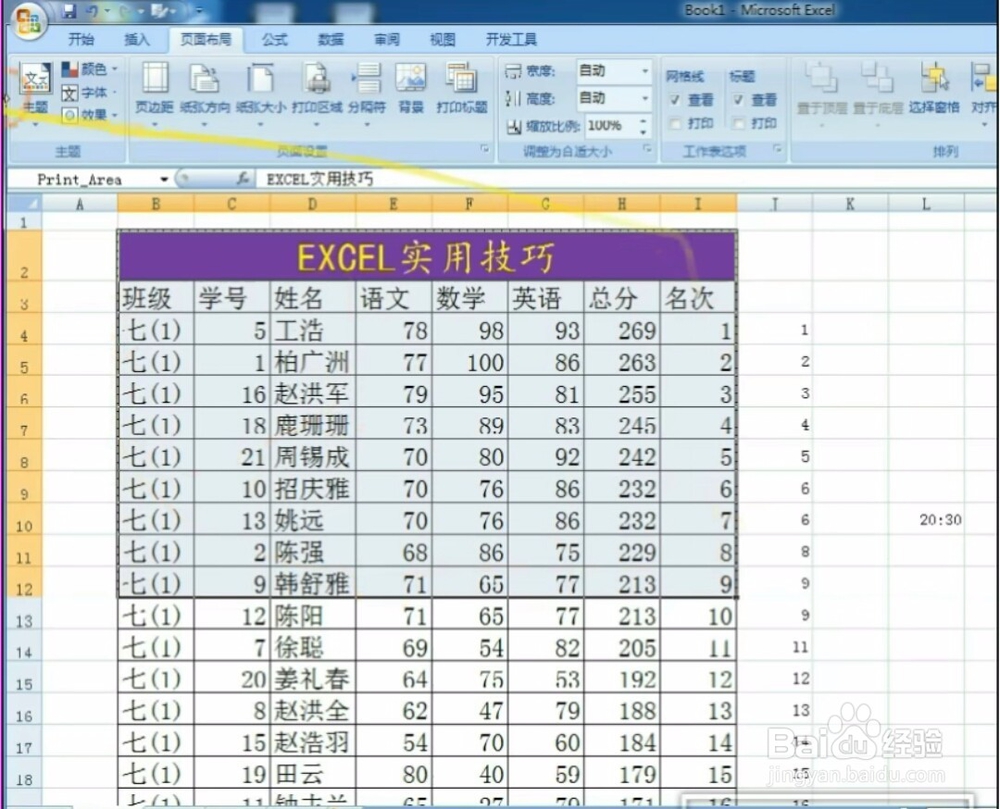Click the insert function fx icon
Viewport: 1000px width, 809px height.
[242, 179]
